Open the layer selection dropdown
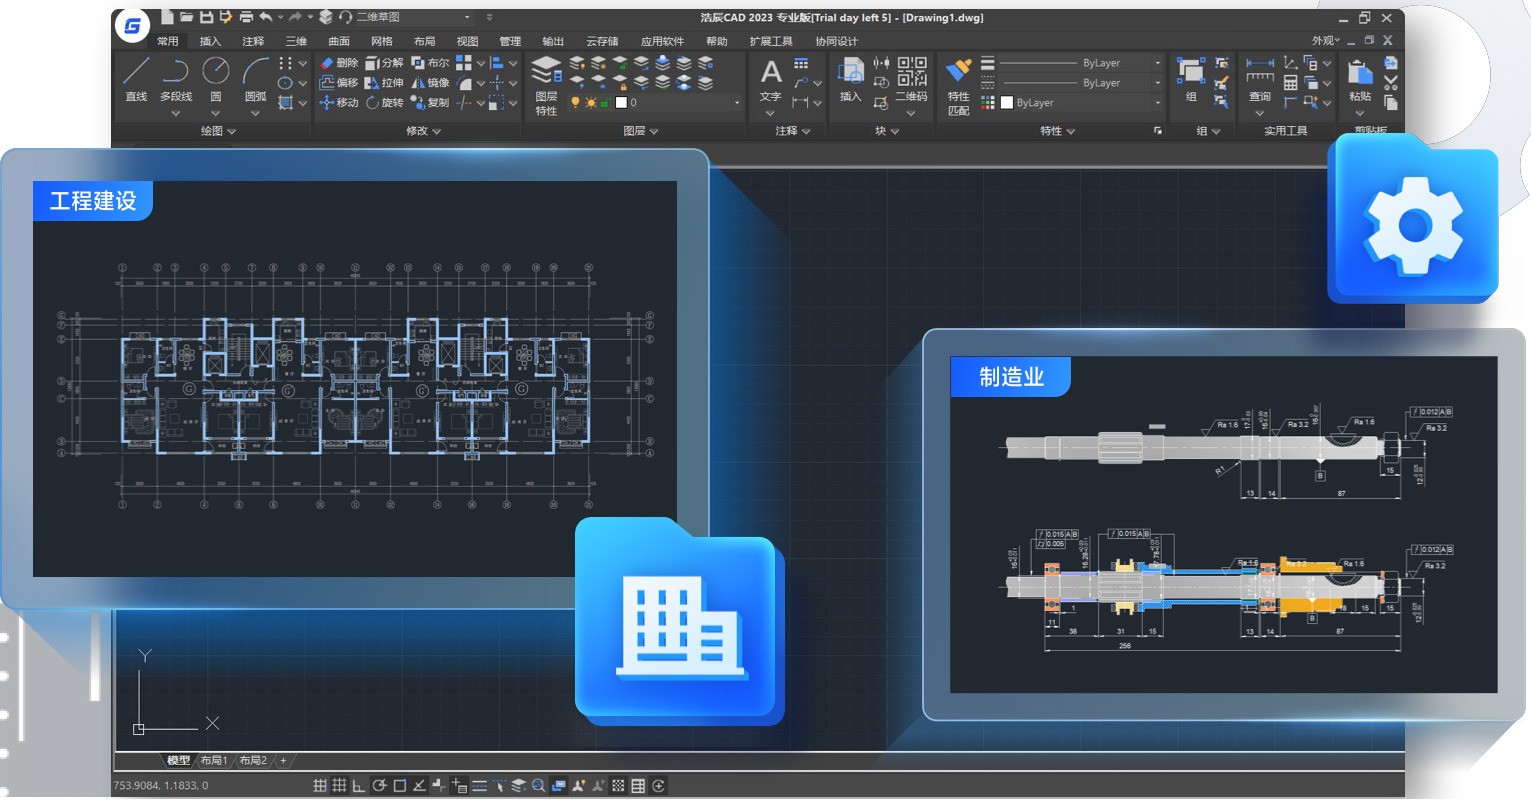 [x=737, y=101]
